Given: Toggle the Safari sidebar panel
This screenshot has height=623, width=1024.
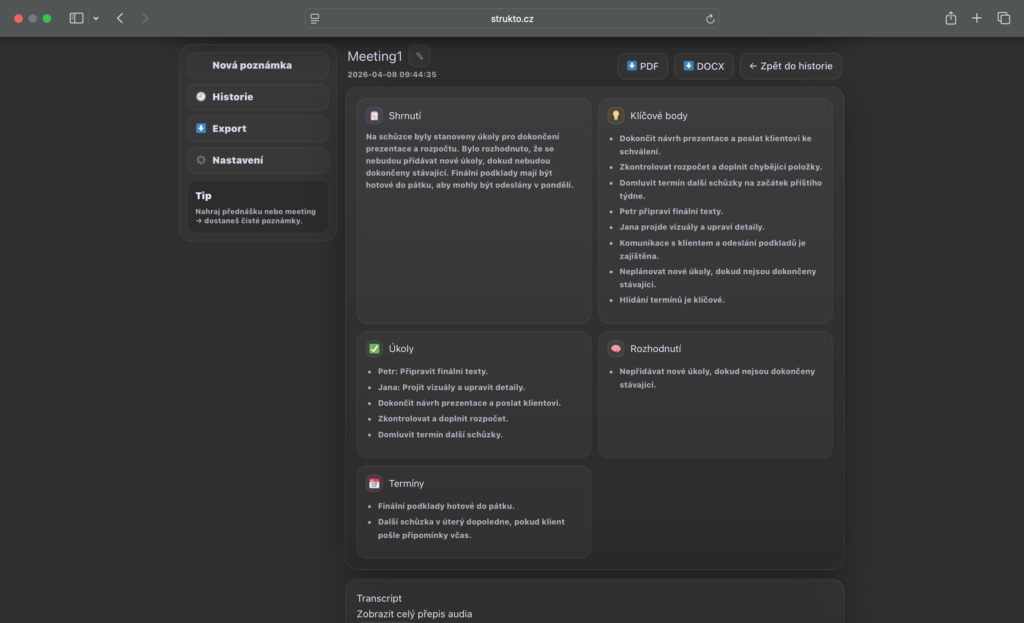Looking at the screenshot, I should coord(77,19).
